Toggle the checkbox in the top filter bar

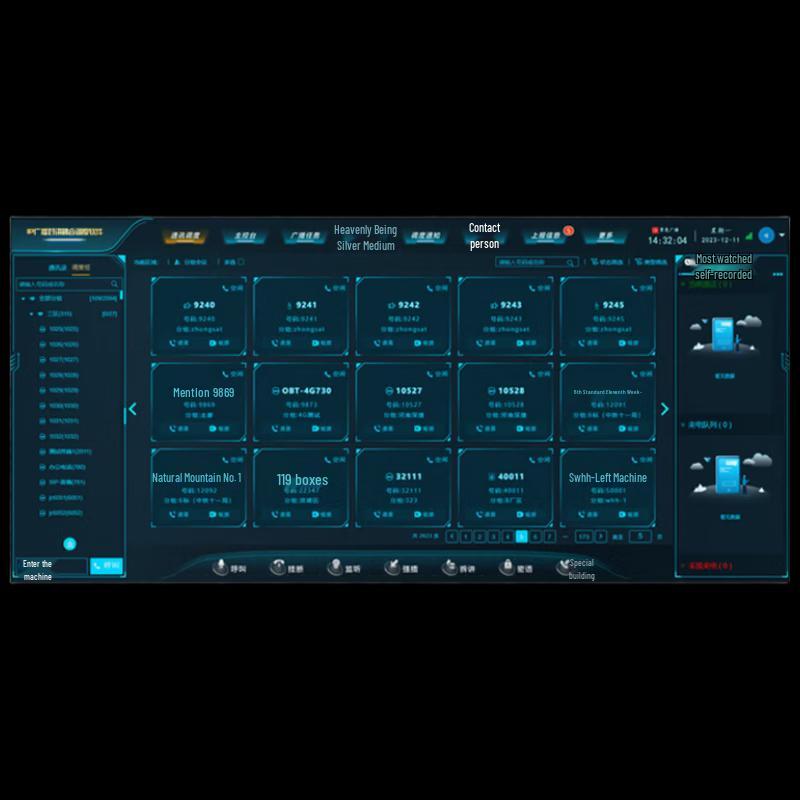241,262
